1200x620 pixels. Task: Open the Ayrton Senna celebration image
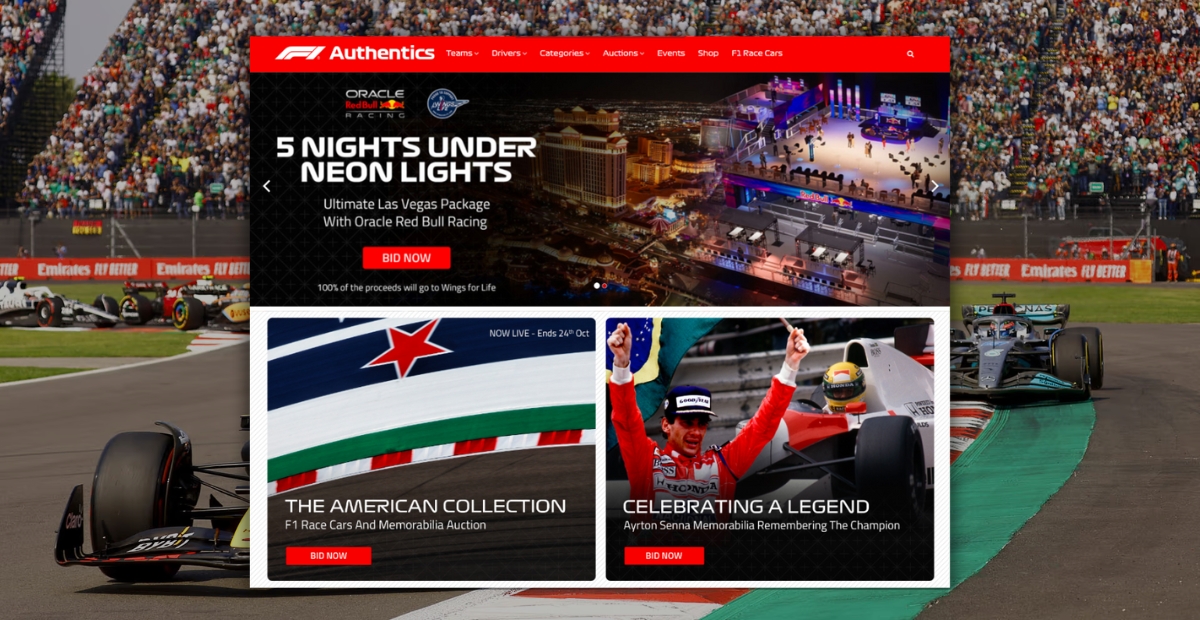pos(770,449)
